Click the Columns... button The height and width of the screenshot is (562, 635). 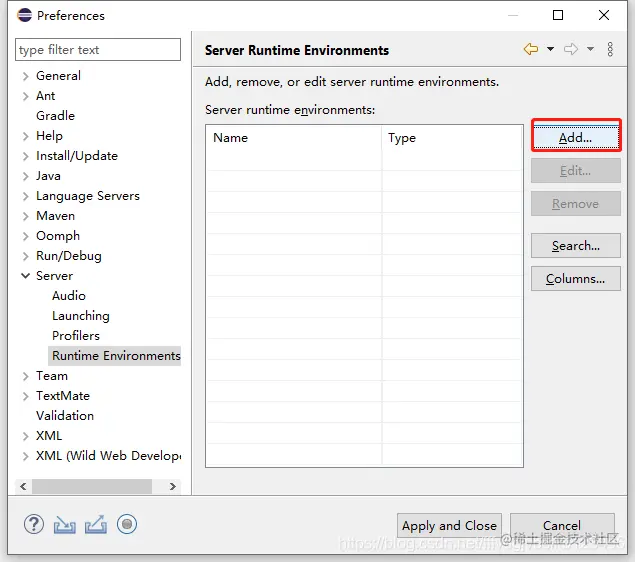[x=576, y=279]
